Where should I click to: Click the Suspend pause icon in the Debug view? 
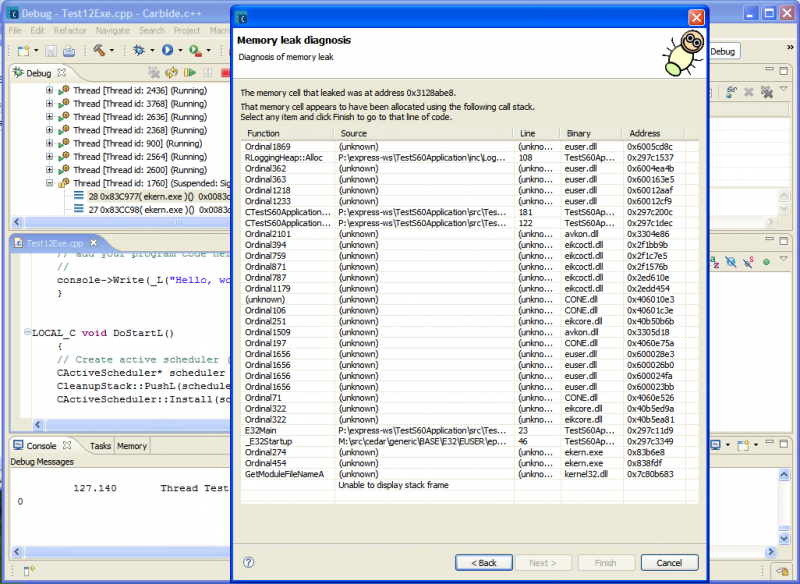(208, 72)
